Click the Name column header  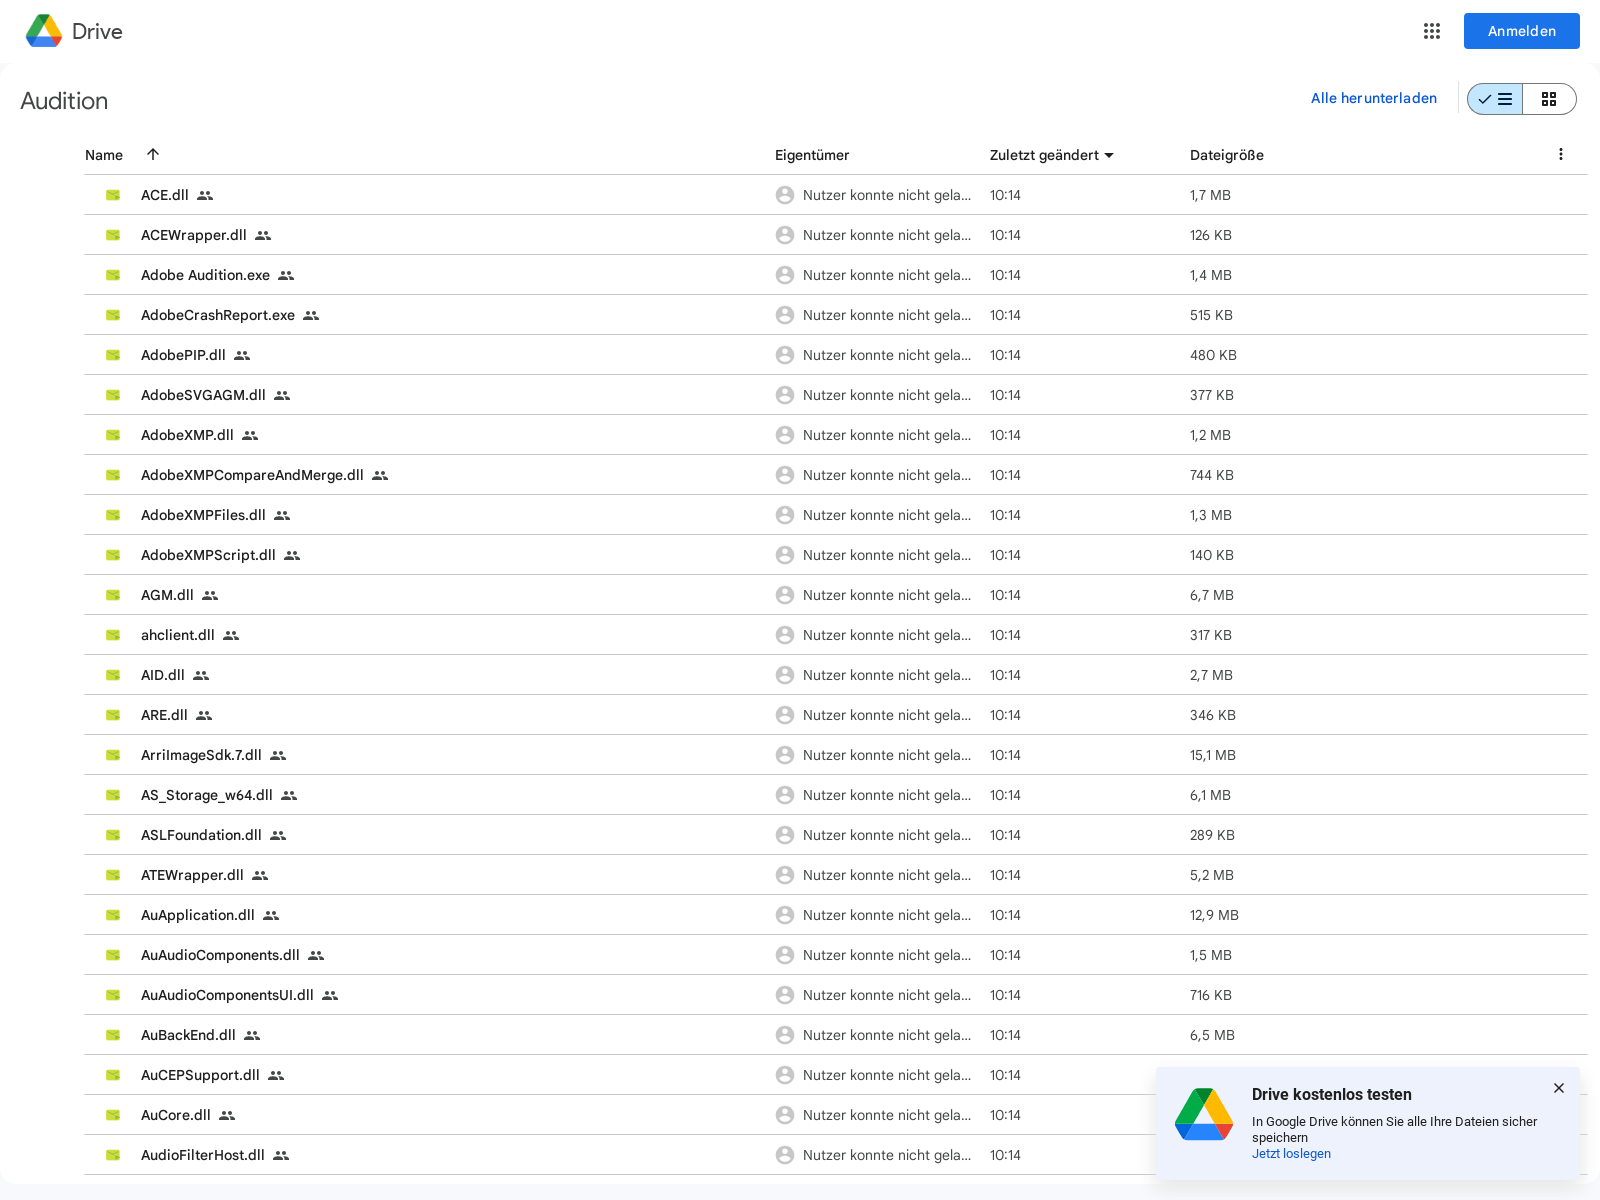point(104,155)
